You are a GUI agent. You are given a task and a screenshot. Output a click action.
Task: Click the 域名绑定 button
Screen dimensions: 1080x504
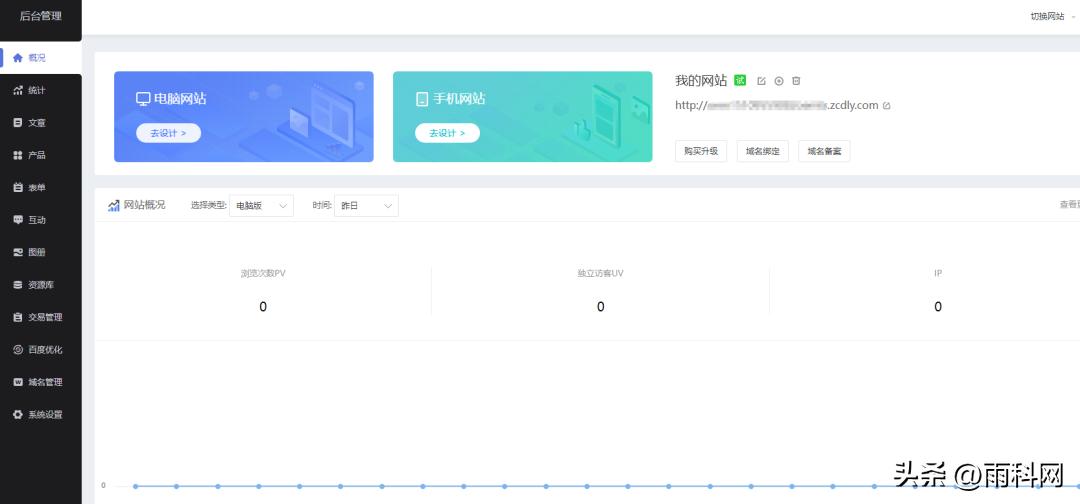[762, 151]
